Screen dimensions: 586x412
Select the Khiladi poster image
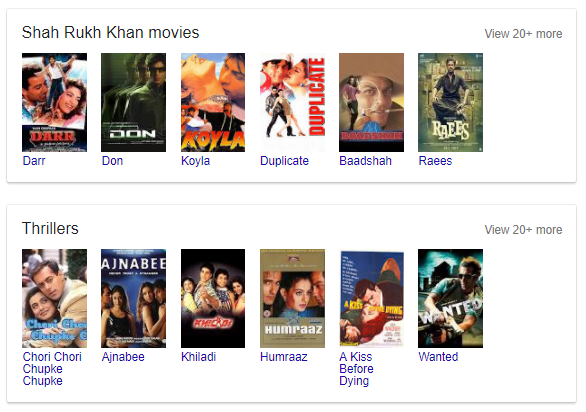(x=213, y=298)
